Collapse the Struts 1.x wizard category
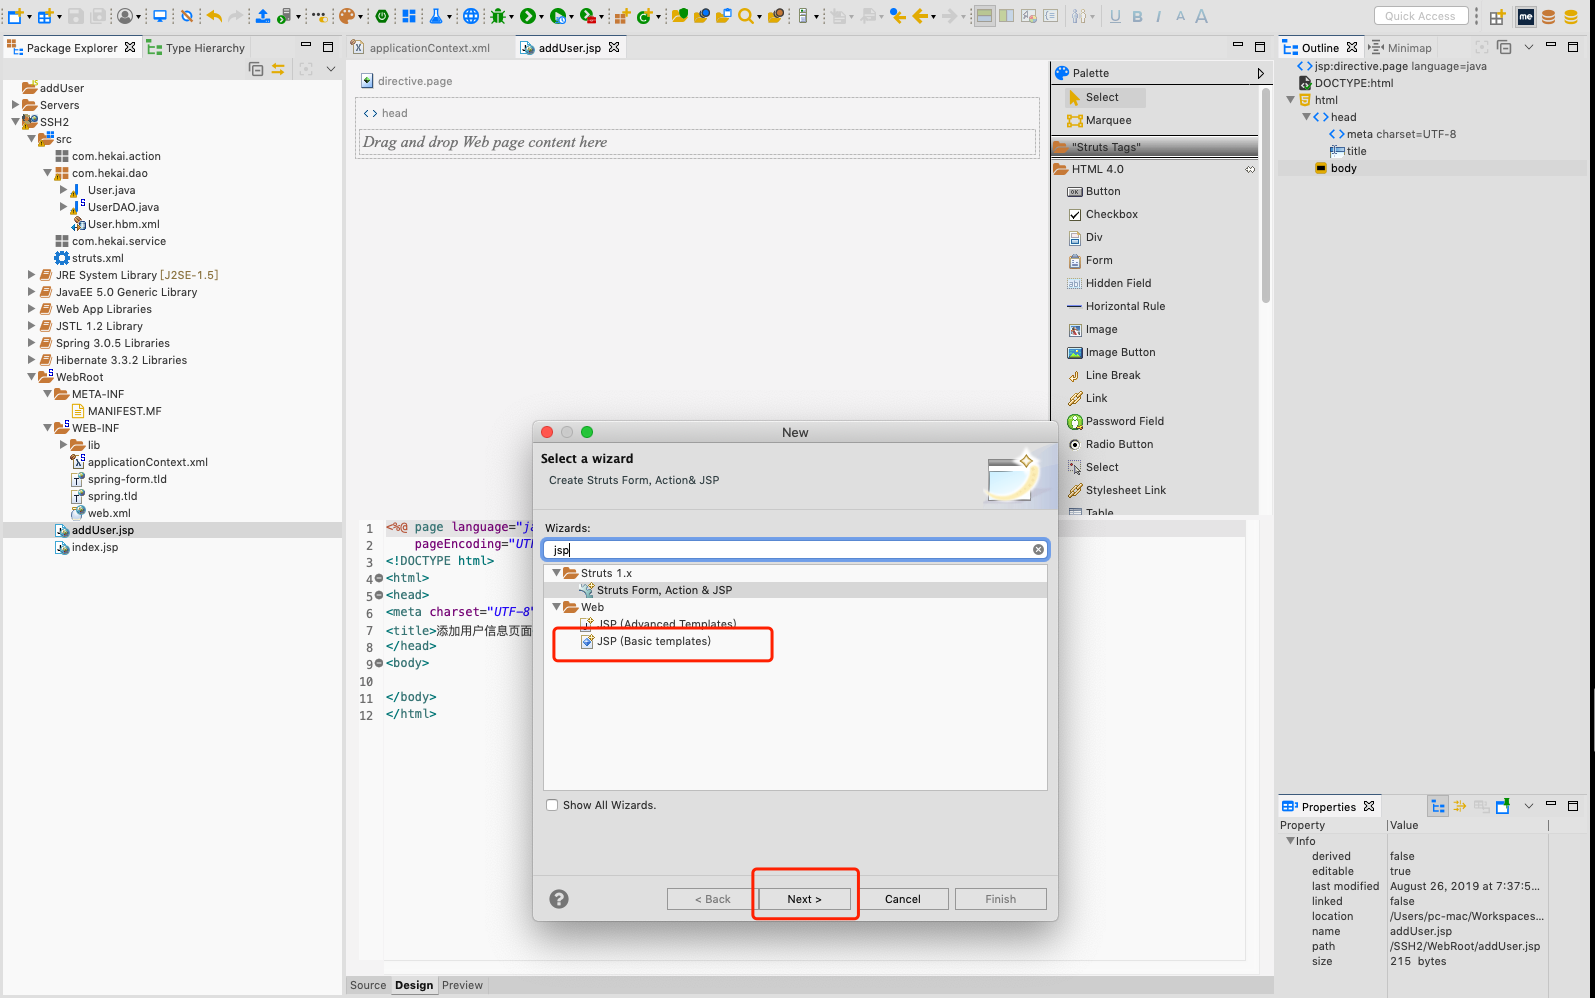 point(557,573)
